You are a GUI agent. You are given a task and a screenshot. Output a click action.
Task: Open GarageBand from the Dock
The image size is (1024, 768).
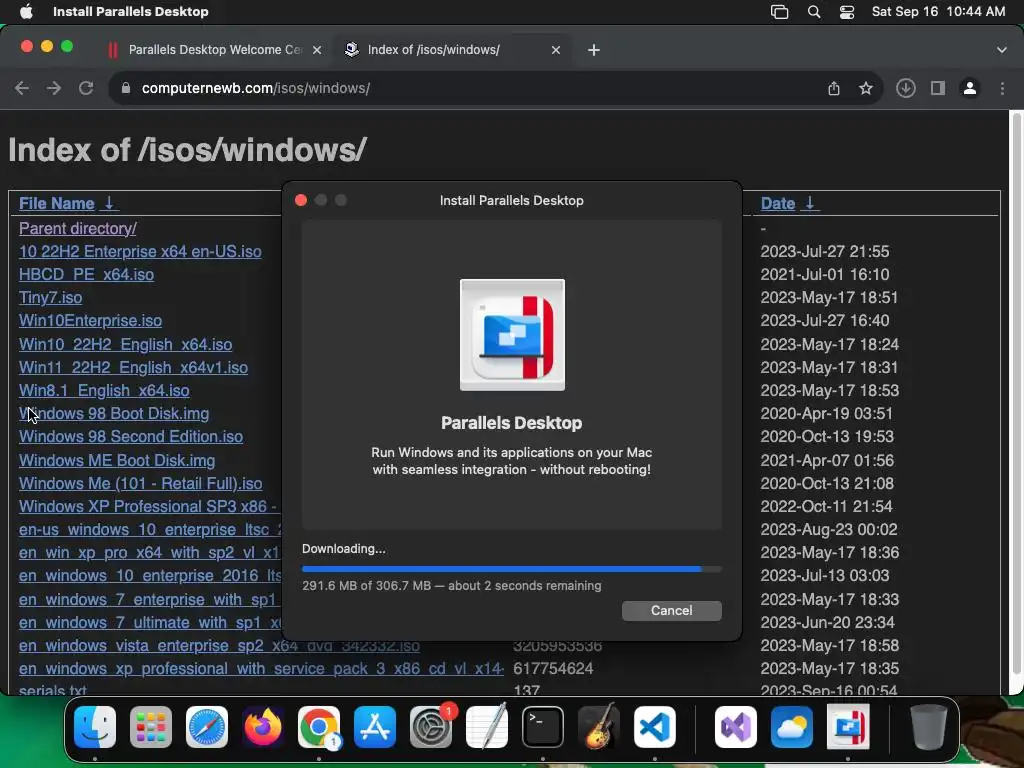(x=599, y=727)
